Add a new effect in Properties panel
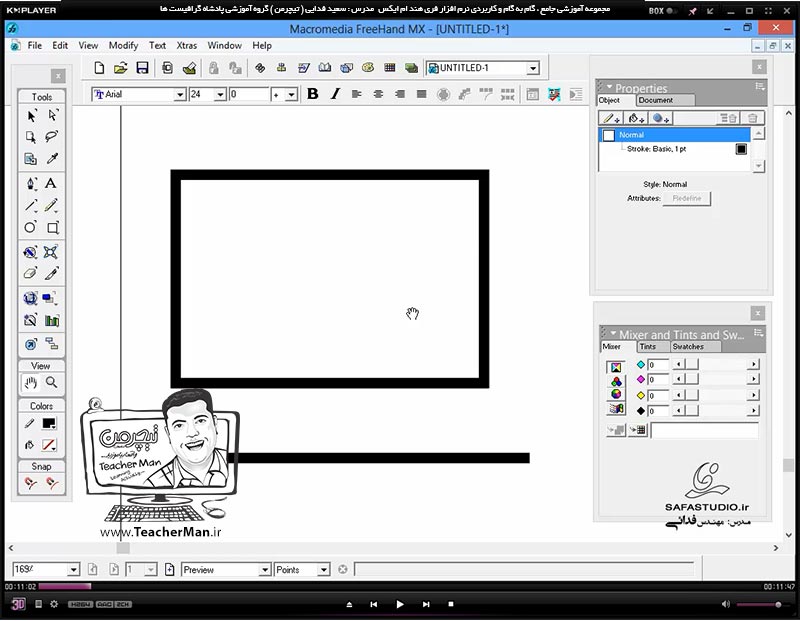 [x=661, y=118]
